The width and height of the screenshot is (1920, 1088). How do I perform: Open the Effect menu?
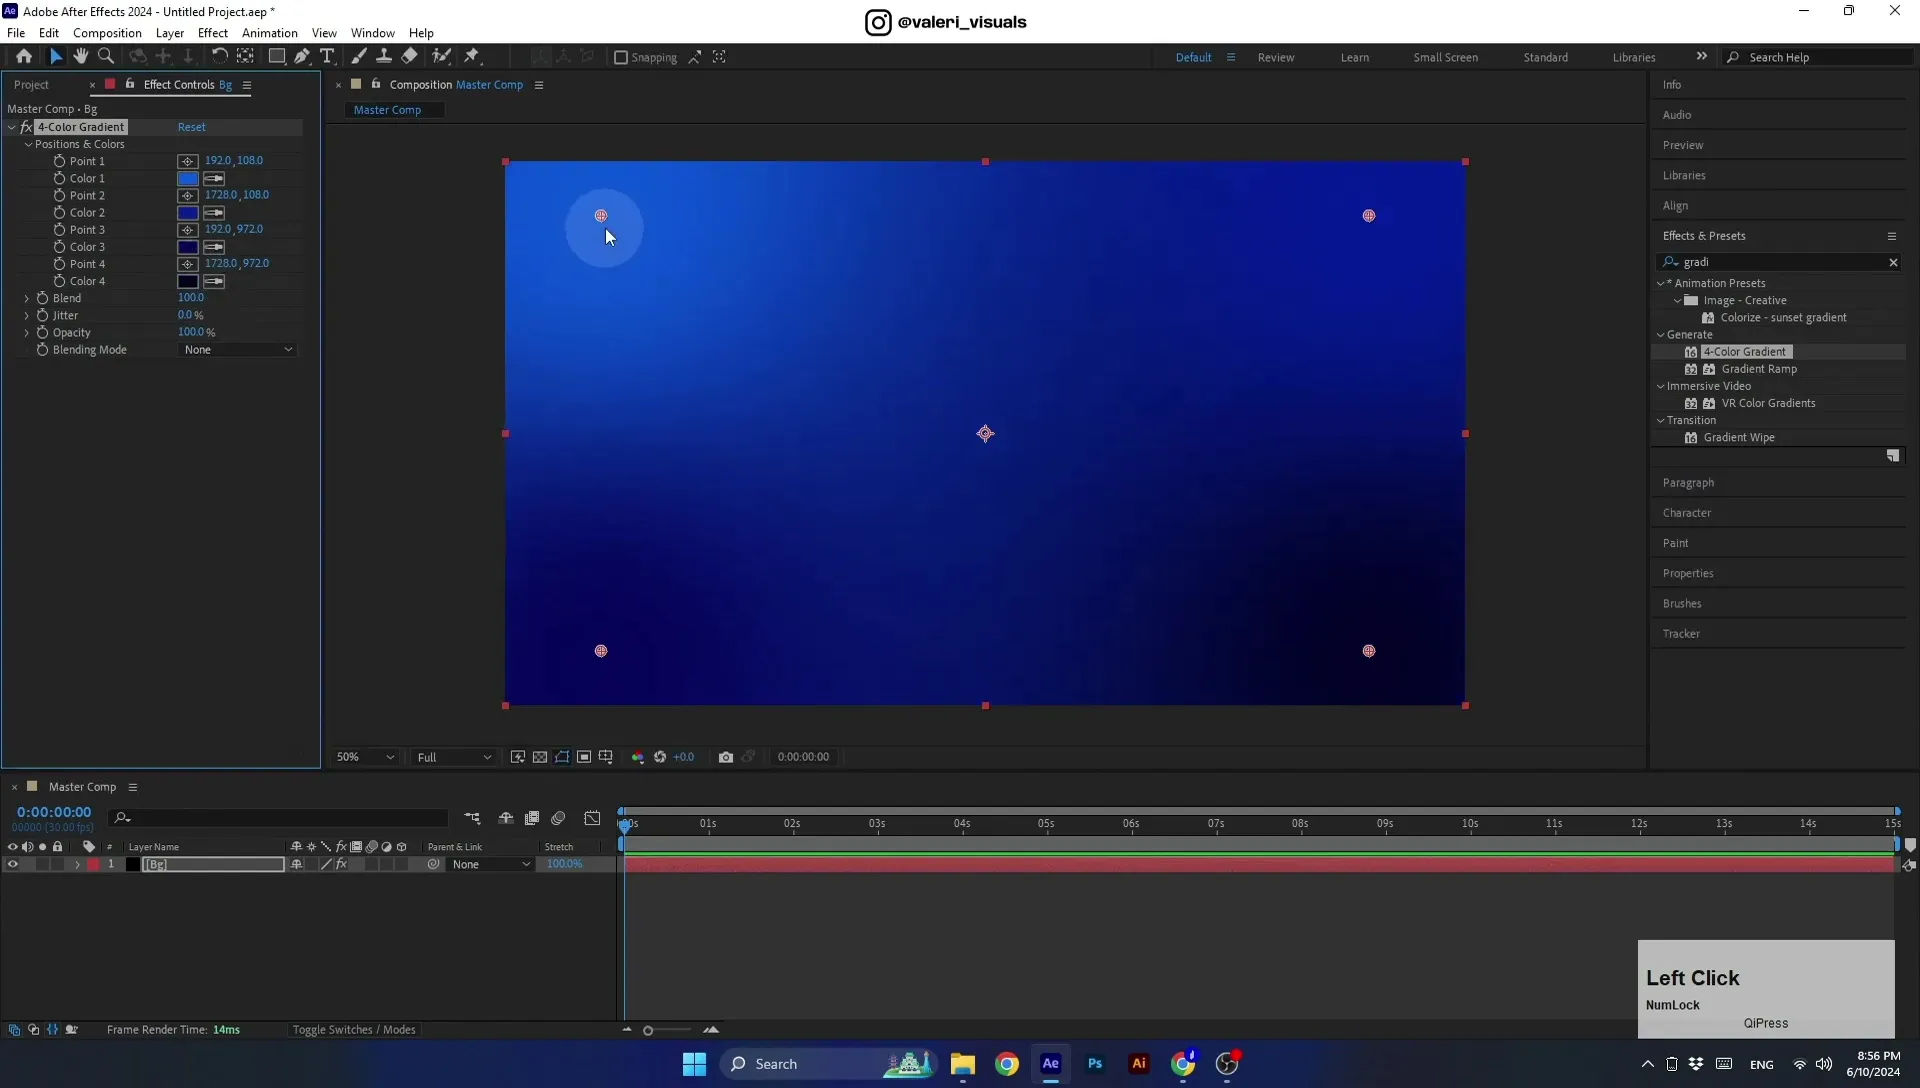tap(213, 33)
